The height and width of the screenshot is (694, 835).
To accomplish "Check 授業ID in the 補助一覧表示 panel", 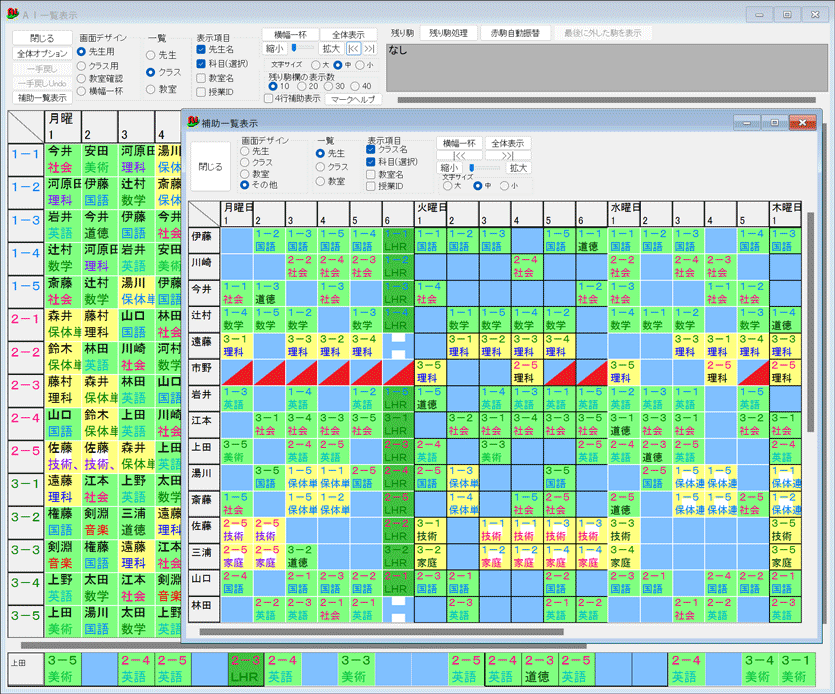I will (371, 185).
